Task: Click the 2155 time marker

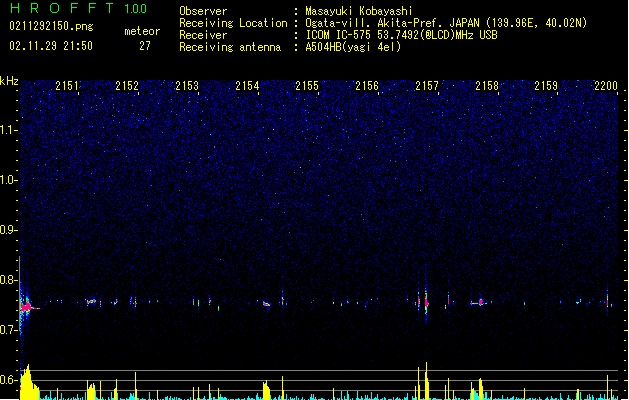Action: pyautogui.click(x=307, y=85)
